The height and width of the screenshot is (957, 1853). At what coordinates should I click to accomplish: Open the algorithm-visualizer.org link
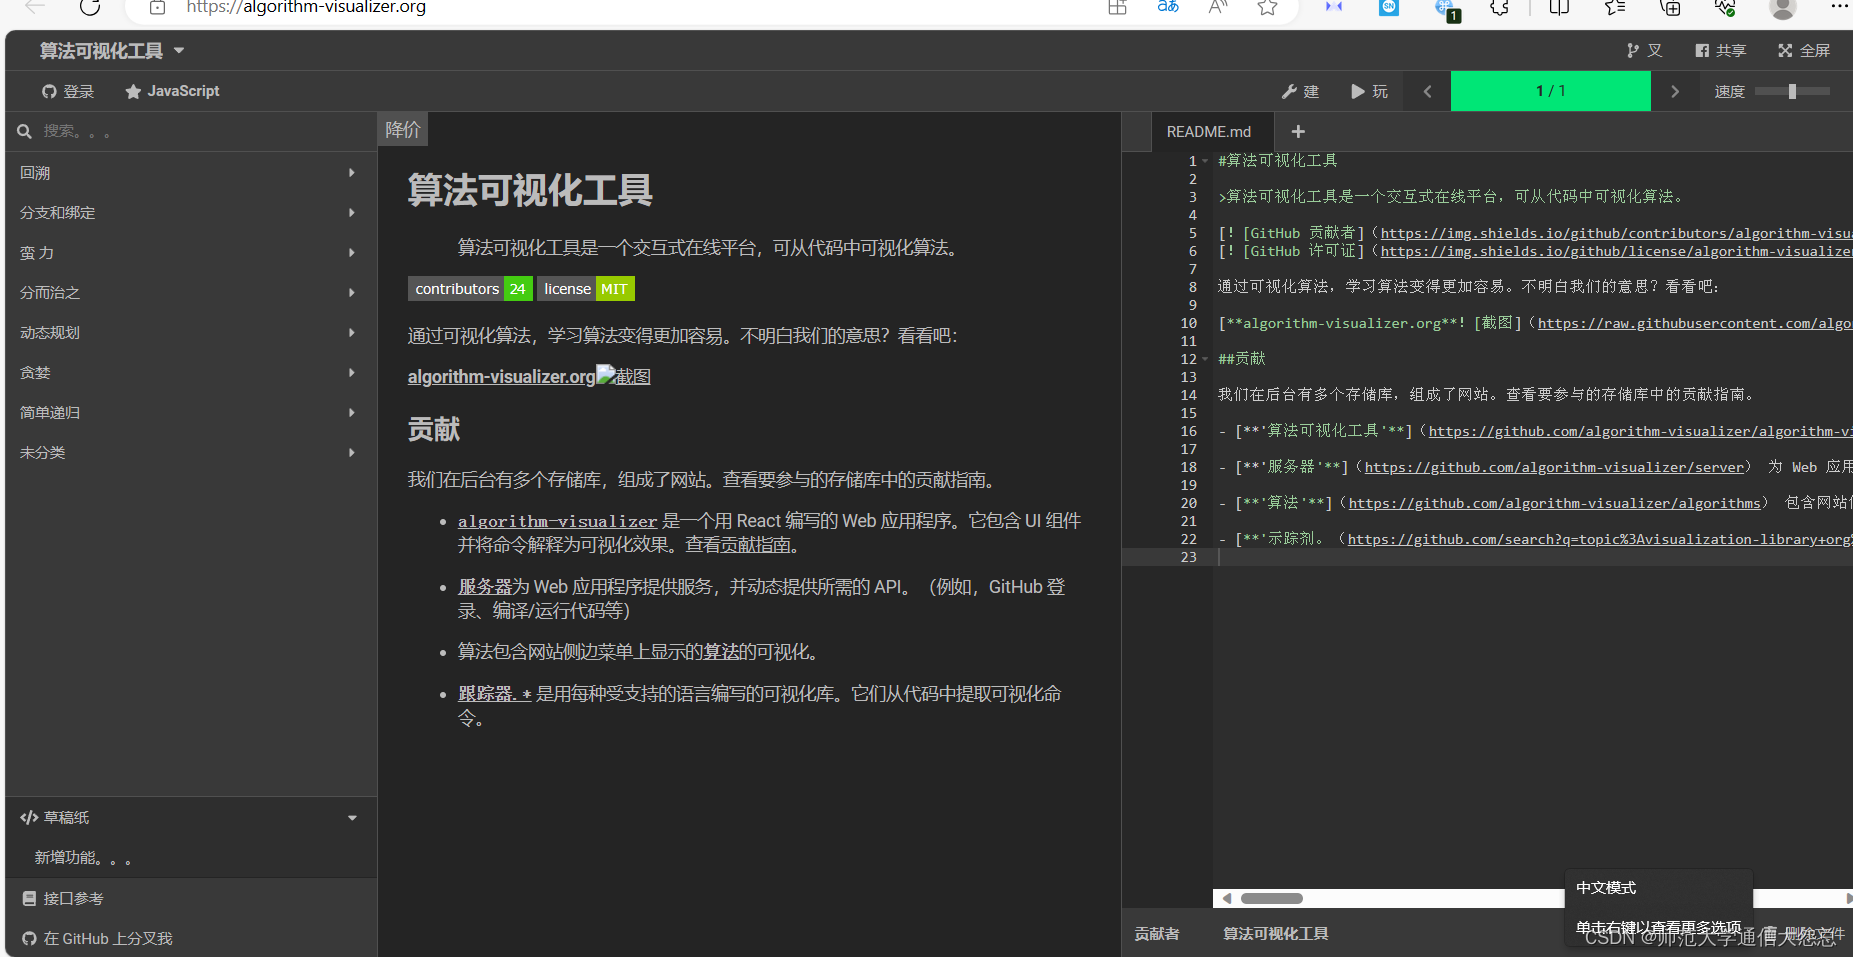501,377
